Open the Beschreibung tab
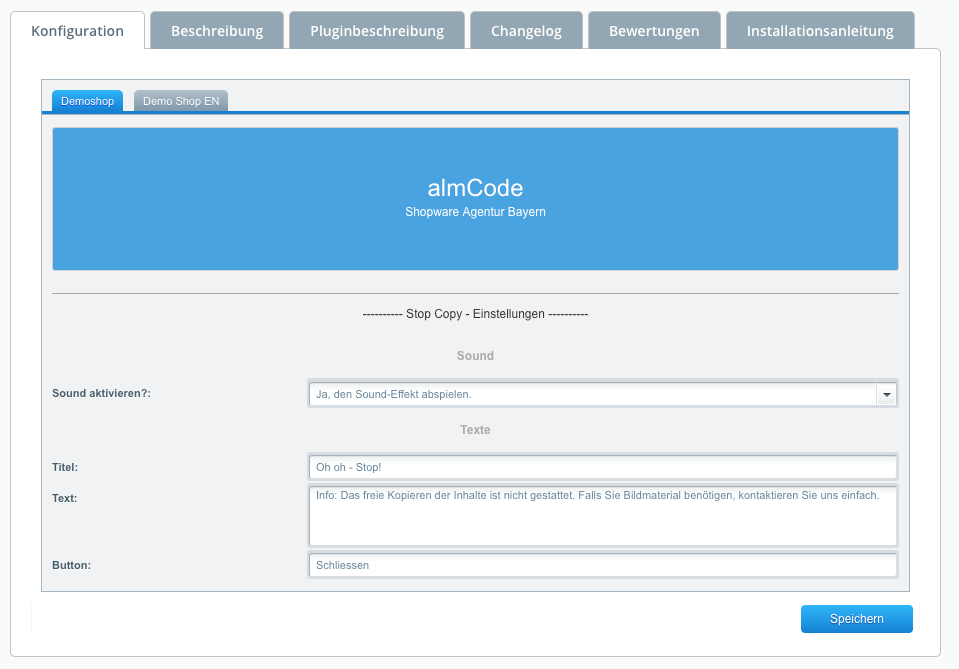 coord(217,31)
